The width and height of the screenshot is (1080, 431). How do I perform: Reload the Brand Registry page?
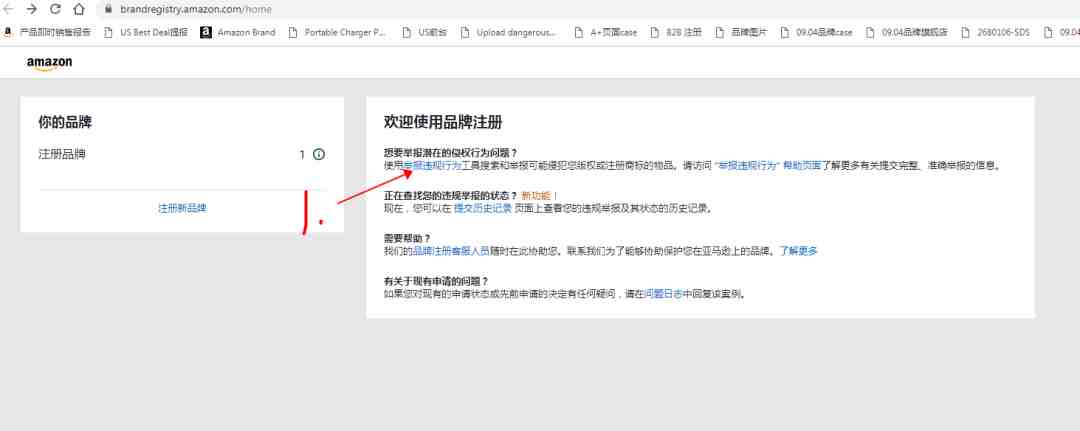click(x=55, y=9)
